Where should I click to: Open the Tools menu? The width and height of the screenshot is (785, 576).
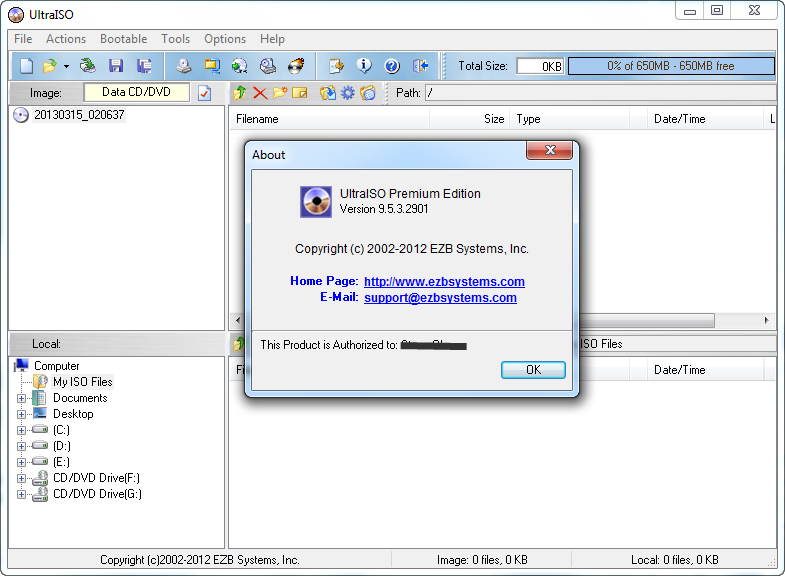176,39
